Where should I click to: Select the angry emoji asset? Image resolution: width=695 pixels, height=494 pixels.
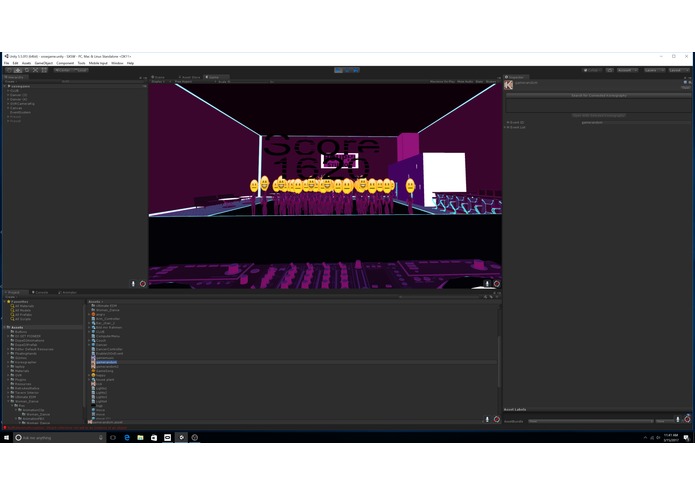pyautogui.click(x=100, y=314)
